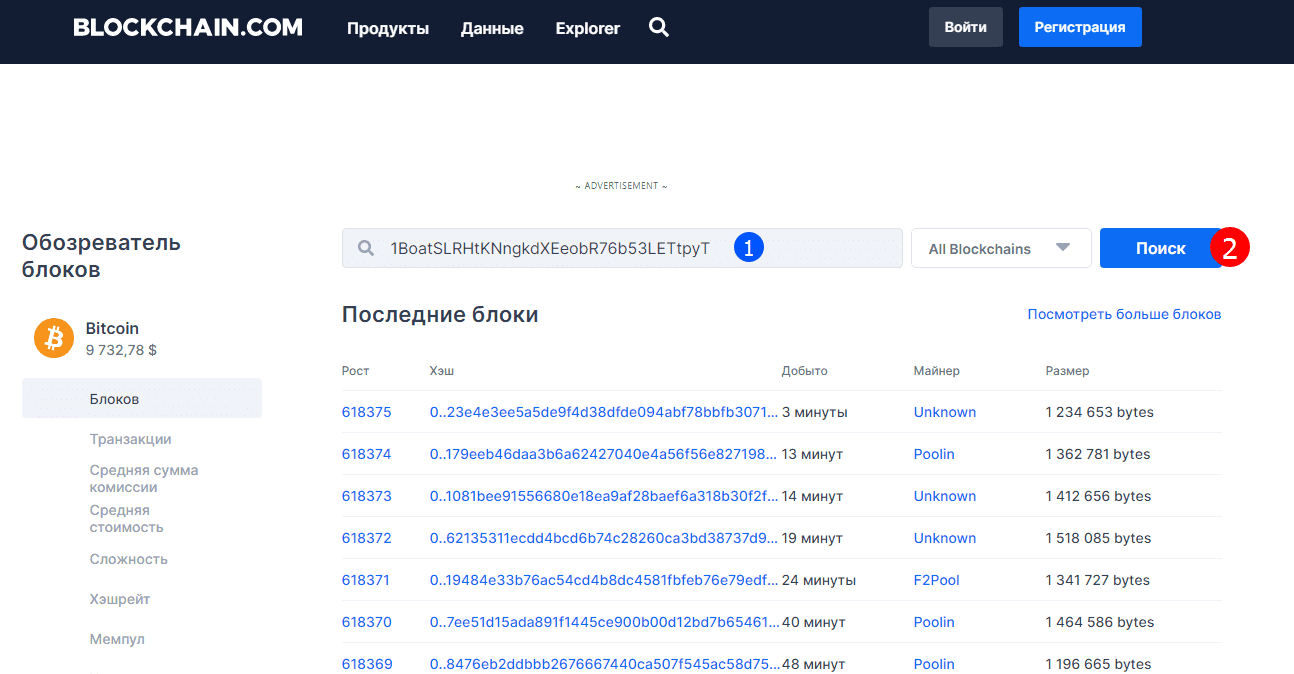This screenshot has width=1294, height=674.
Task: Open the Explorer menu item
Action: click(588, 28)
